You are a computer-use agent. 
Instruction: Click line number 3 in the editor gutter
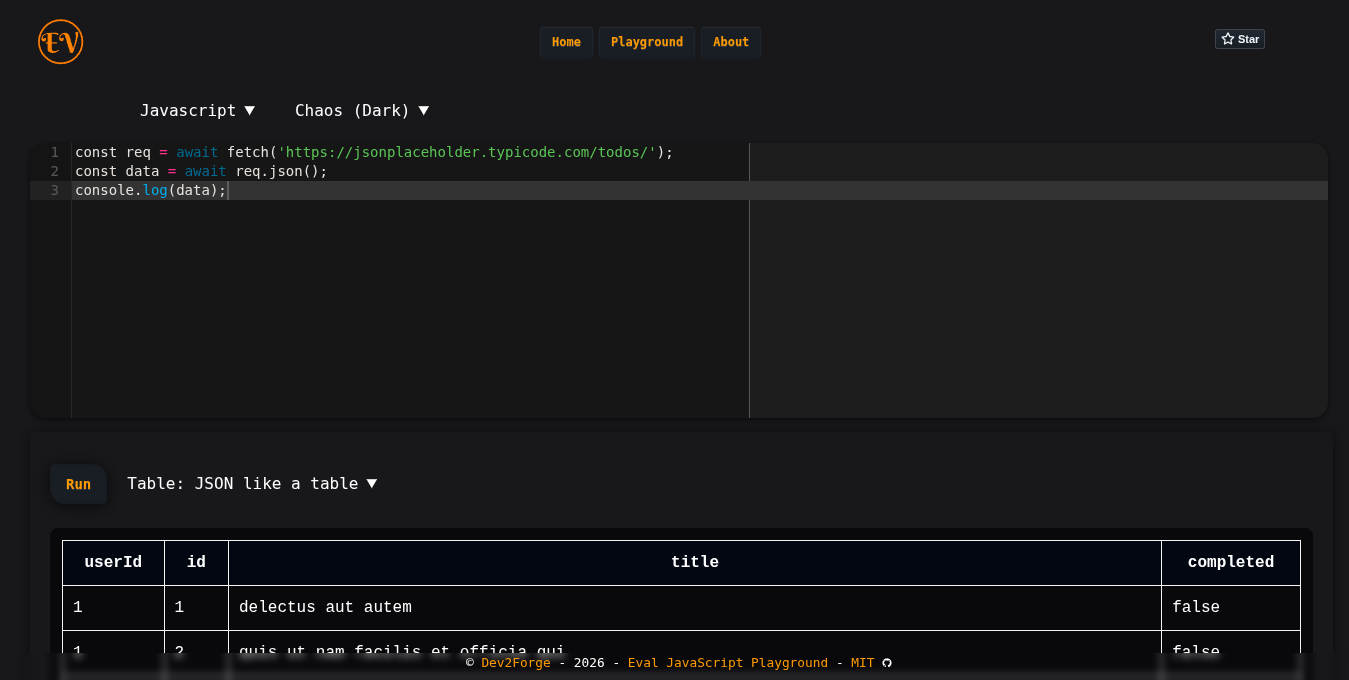pyautogui.click(x=54, y=190)
